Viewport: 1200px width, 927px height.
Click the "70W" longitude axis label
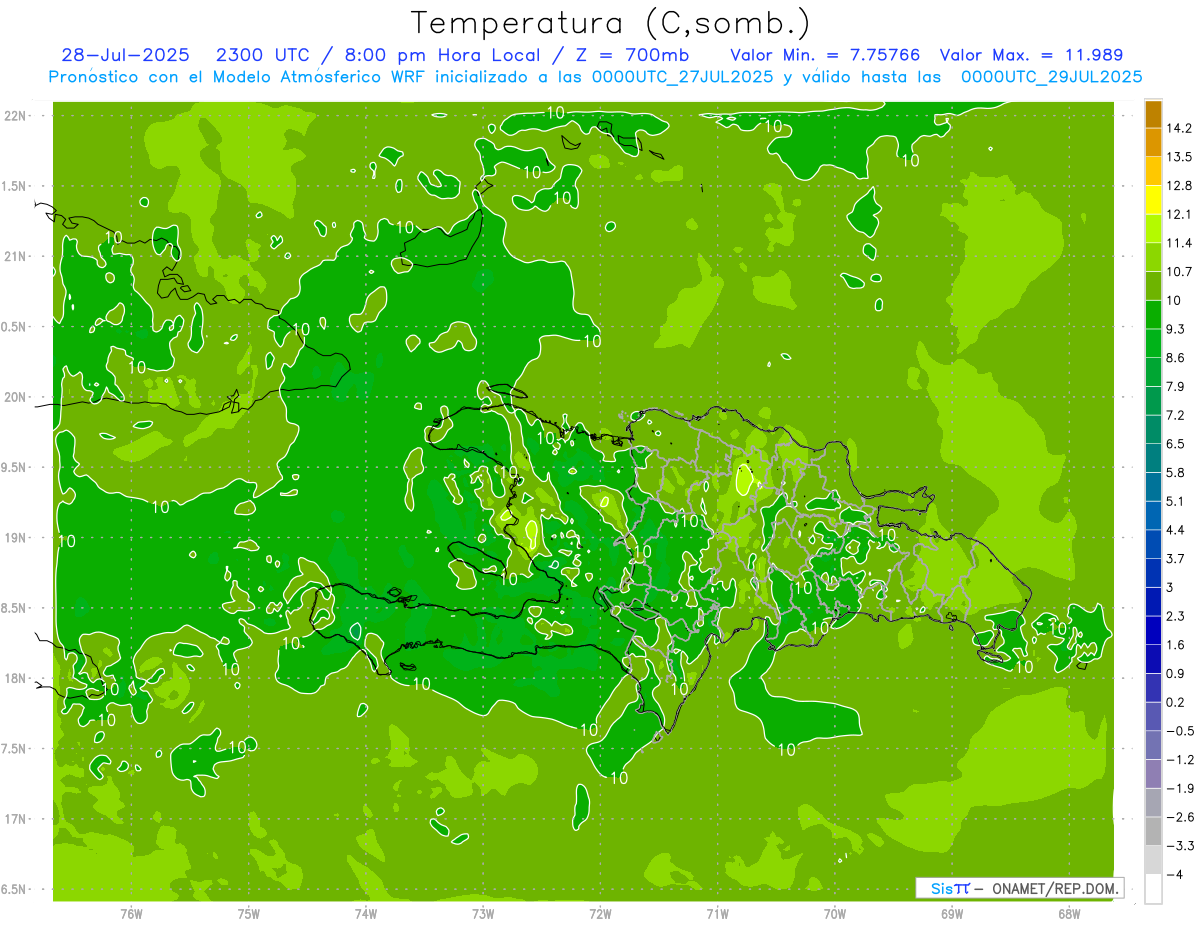(x=834, y=914)
